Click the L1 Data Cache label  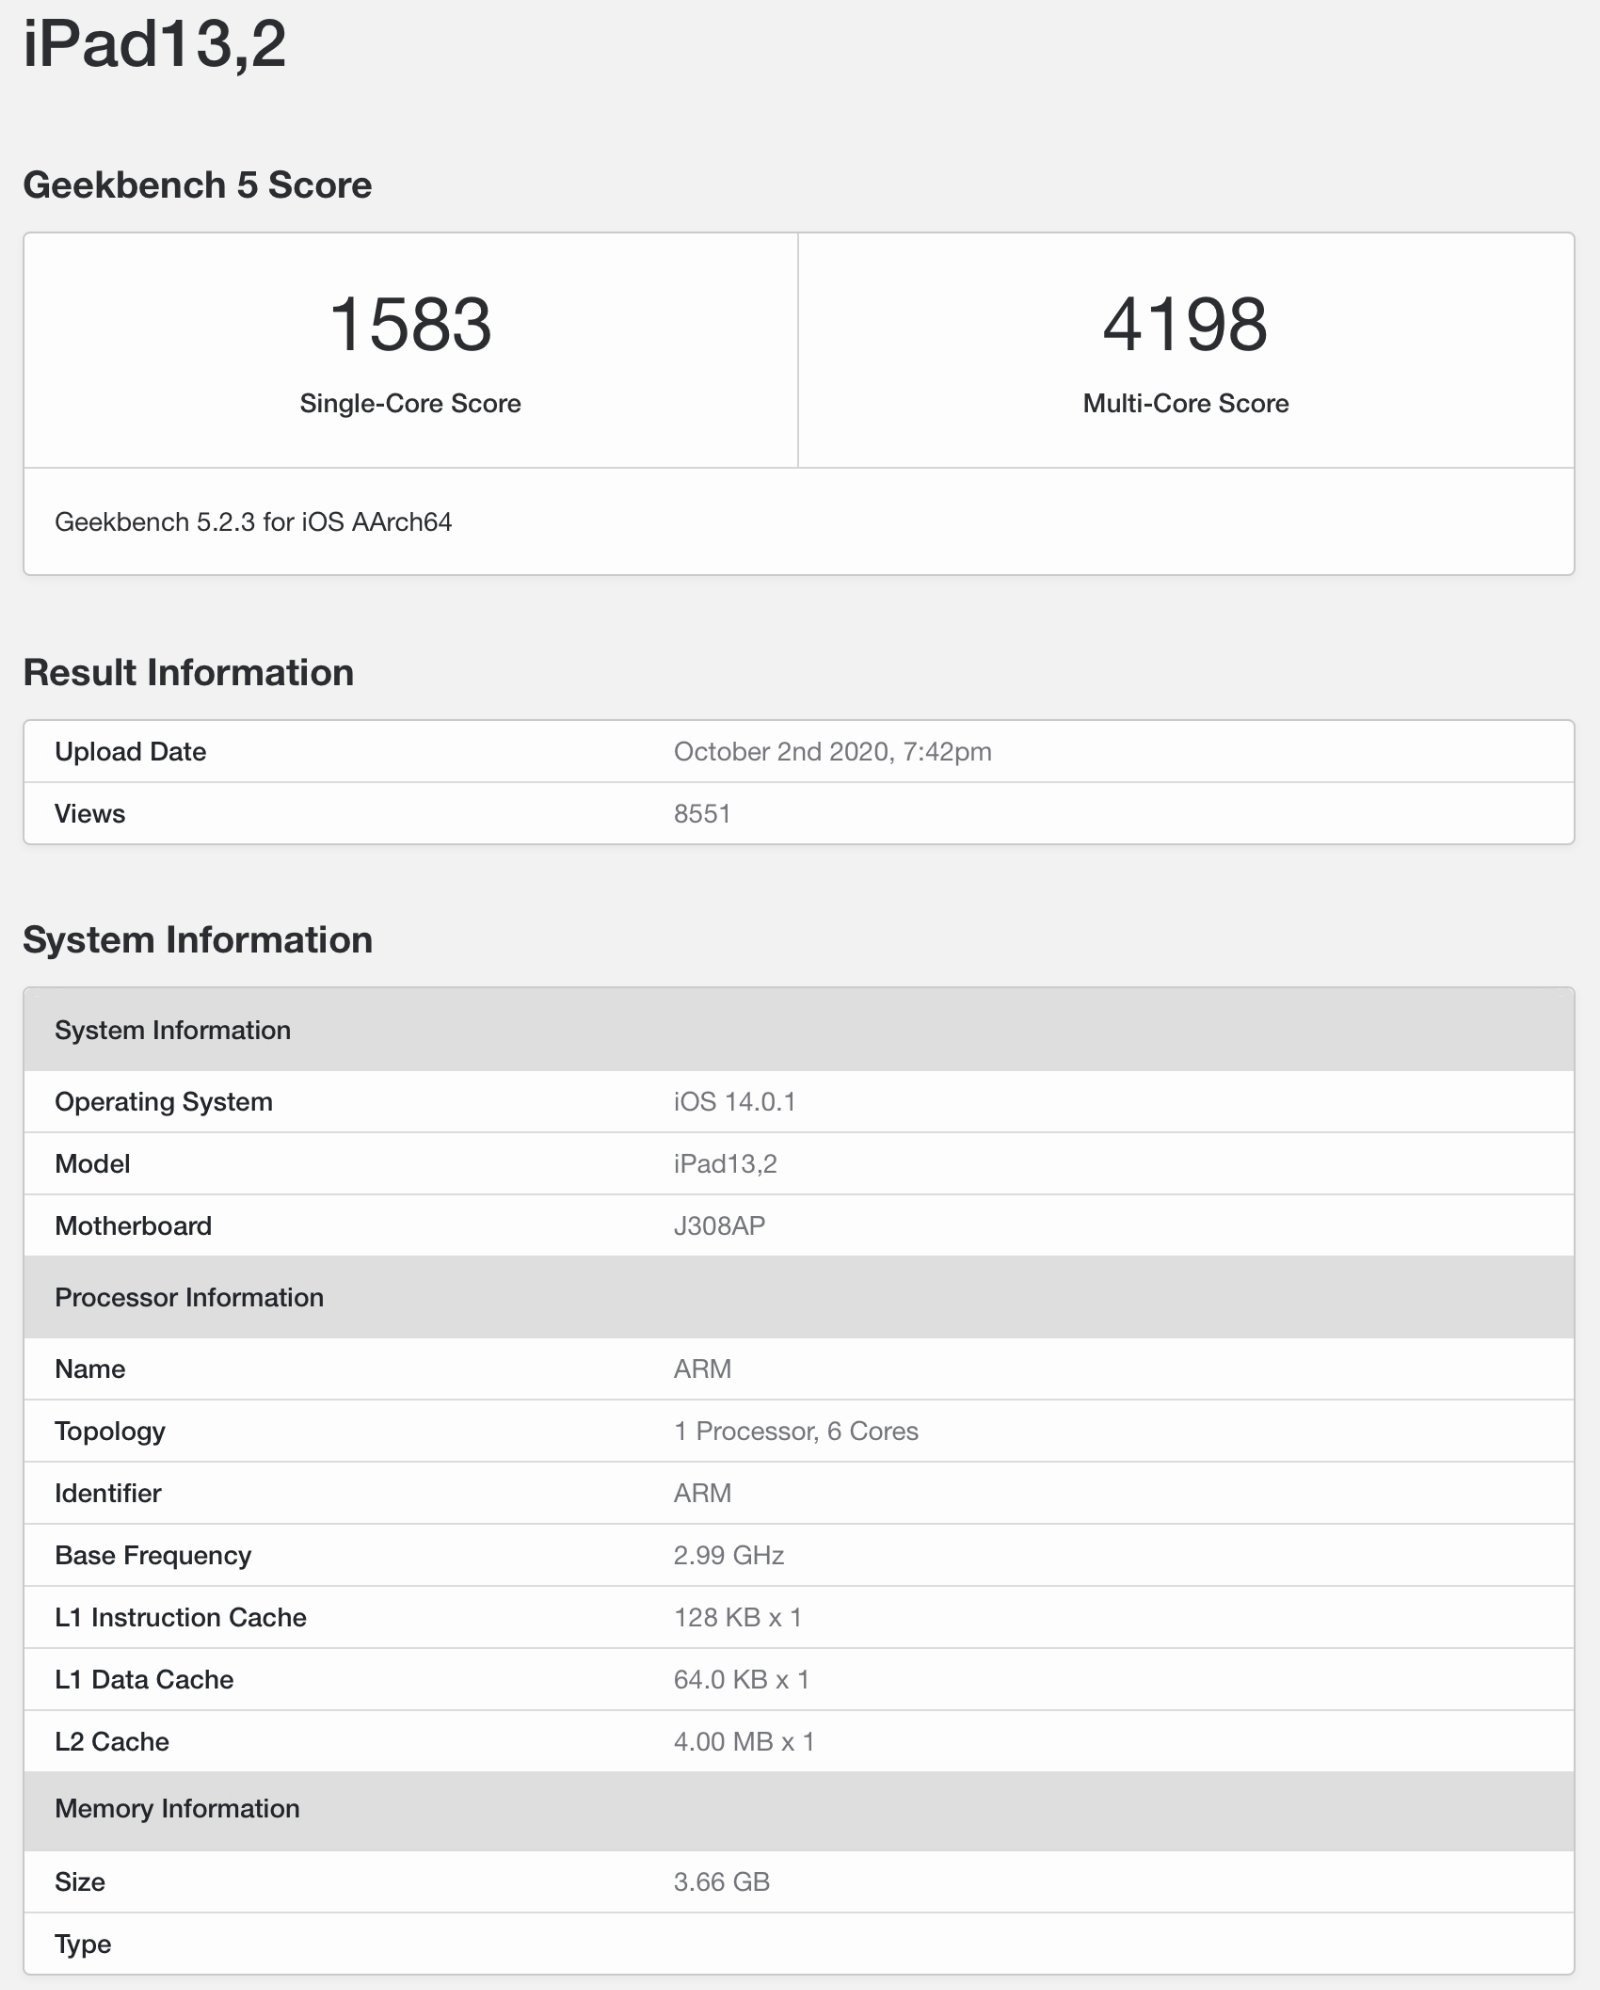click(x=144, y=1679)
